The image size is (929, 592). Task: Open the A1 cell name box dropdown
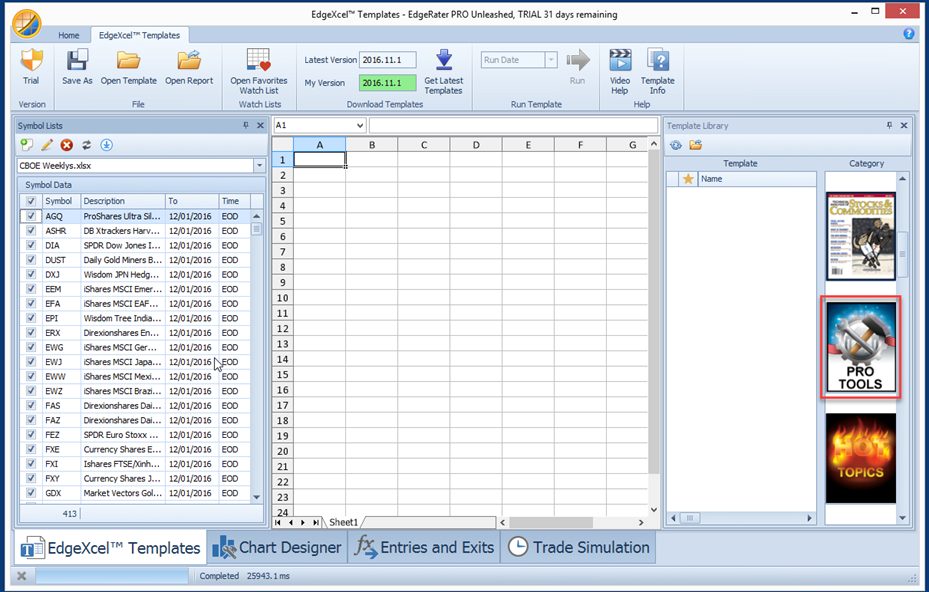coord(360,126)
